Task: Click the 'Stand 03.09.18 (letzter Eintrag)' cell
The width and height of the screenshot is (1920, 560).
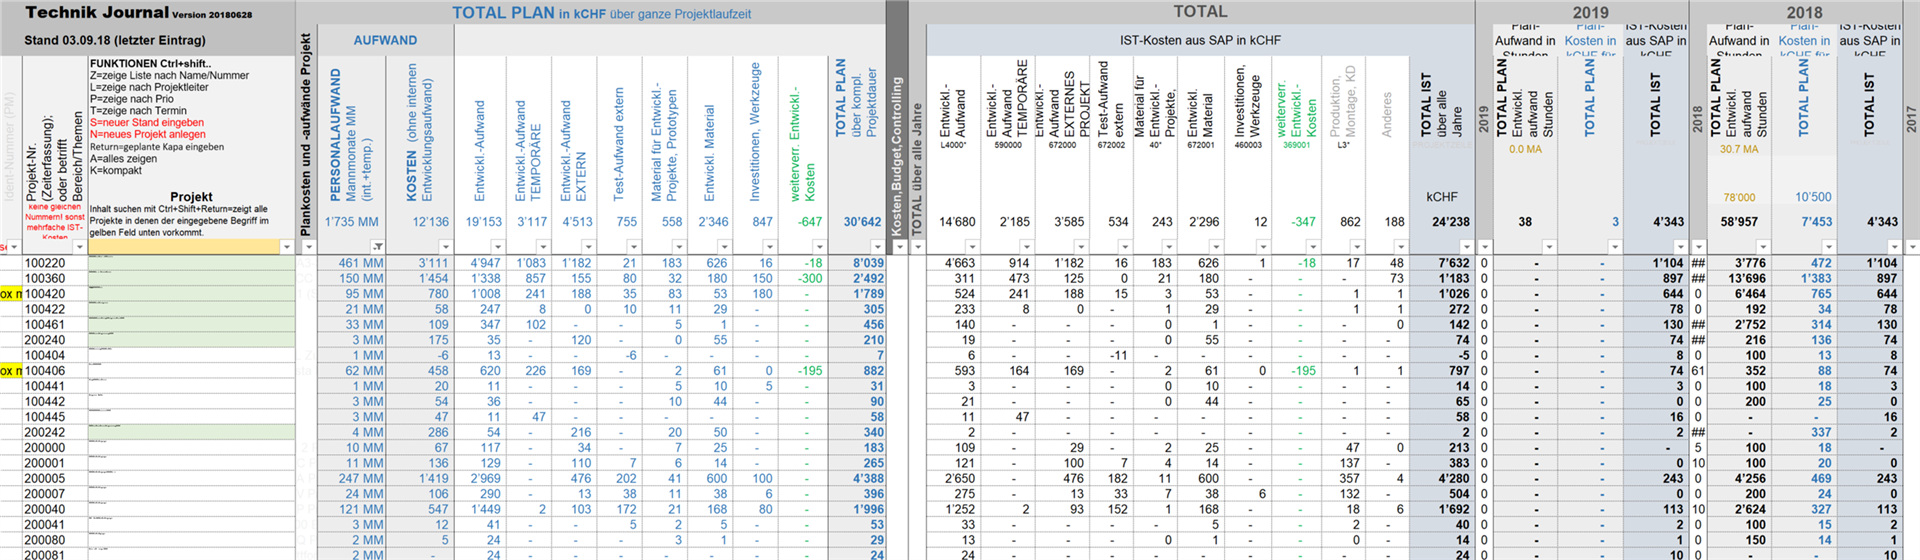Action: click(115, 40)
